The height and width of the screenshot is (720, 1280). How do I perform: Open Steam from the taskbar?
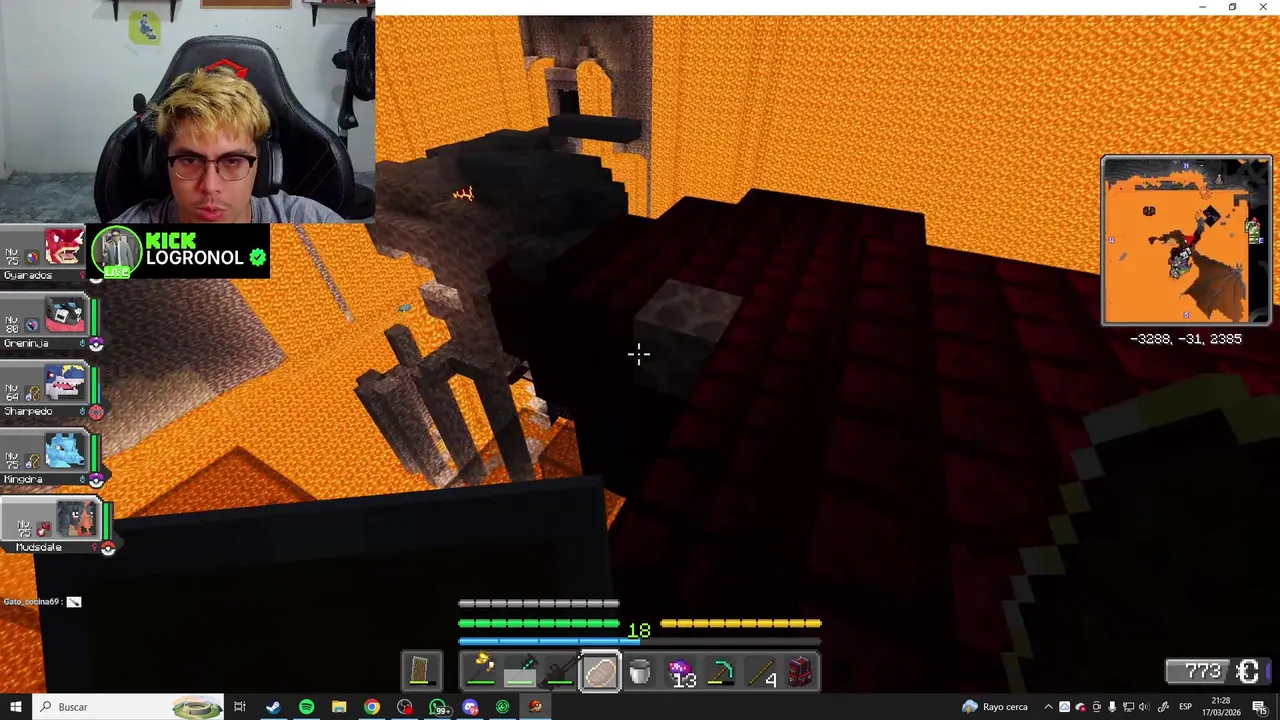click(x=273, y=707)
